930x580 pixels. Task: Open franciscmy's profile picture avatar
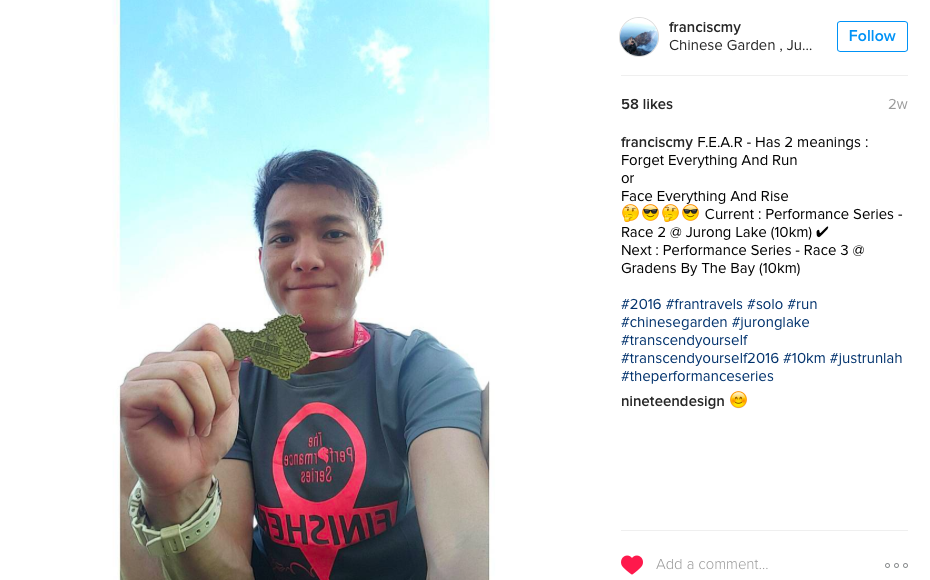[639, 37]
